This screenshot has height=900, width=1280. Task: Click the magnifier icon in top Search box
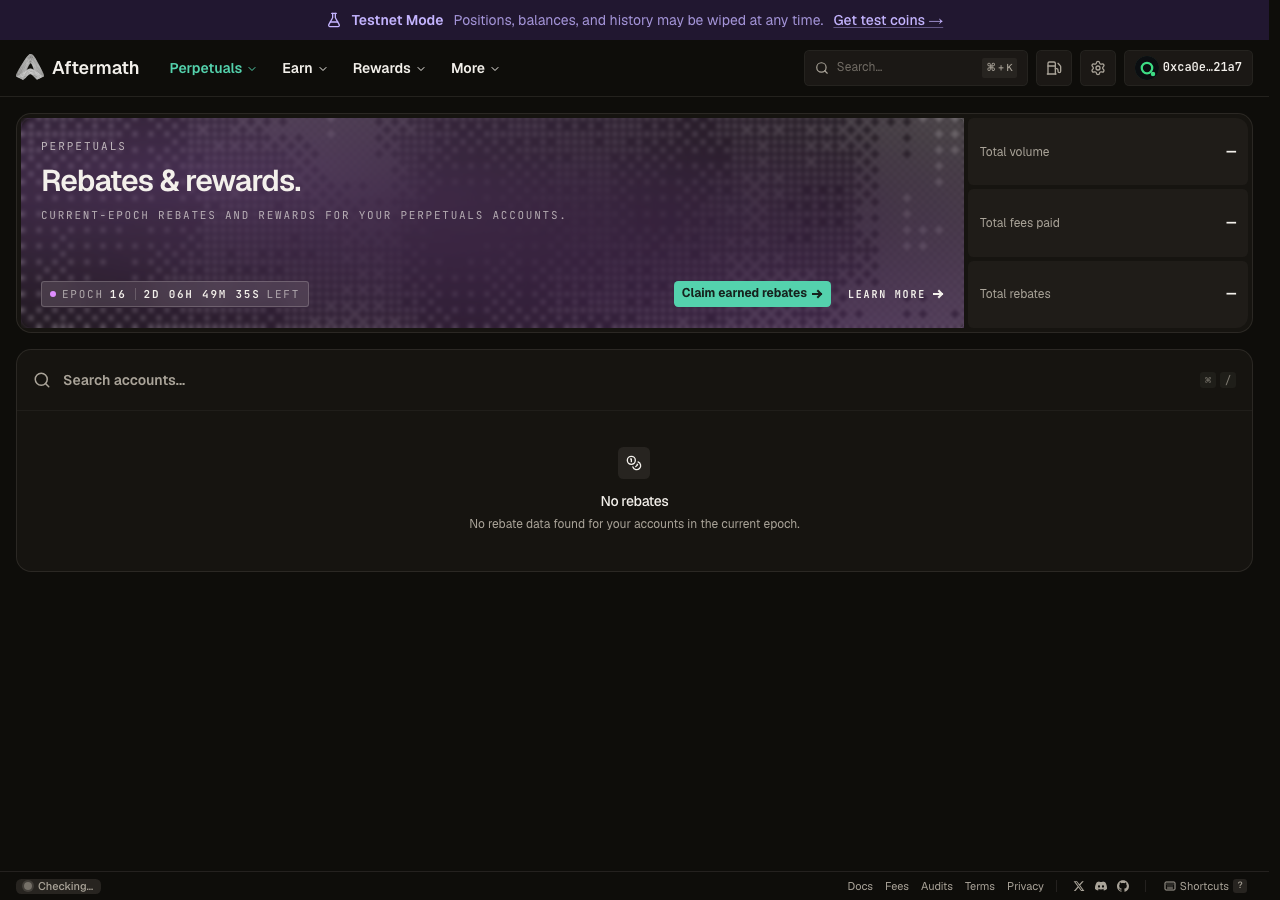click(x=822, y=68)
